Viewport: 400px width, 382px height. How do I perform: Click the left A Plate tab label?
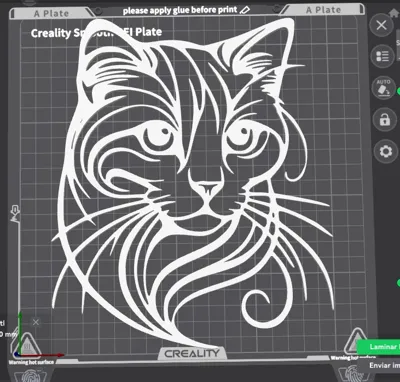click(x=52, y=14)
